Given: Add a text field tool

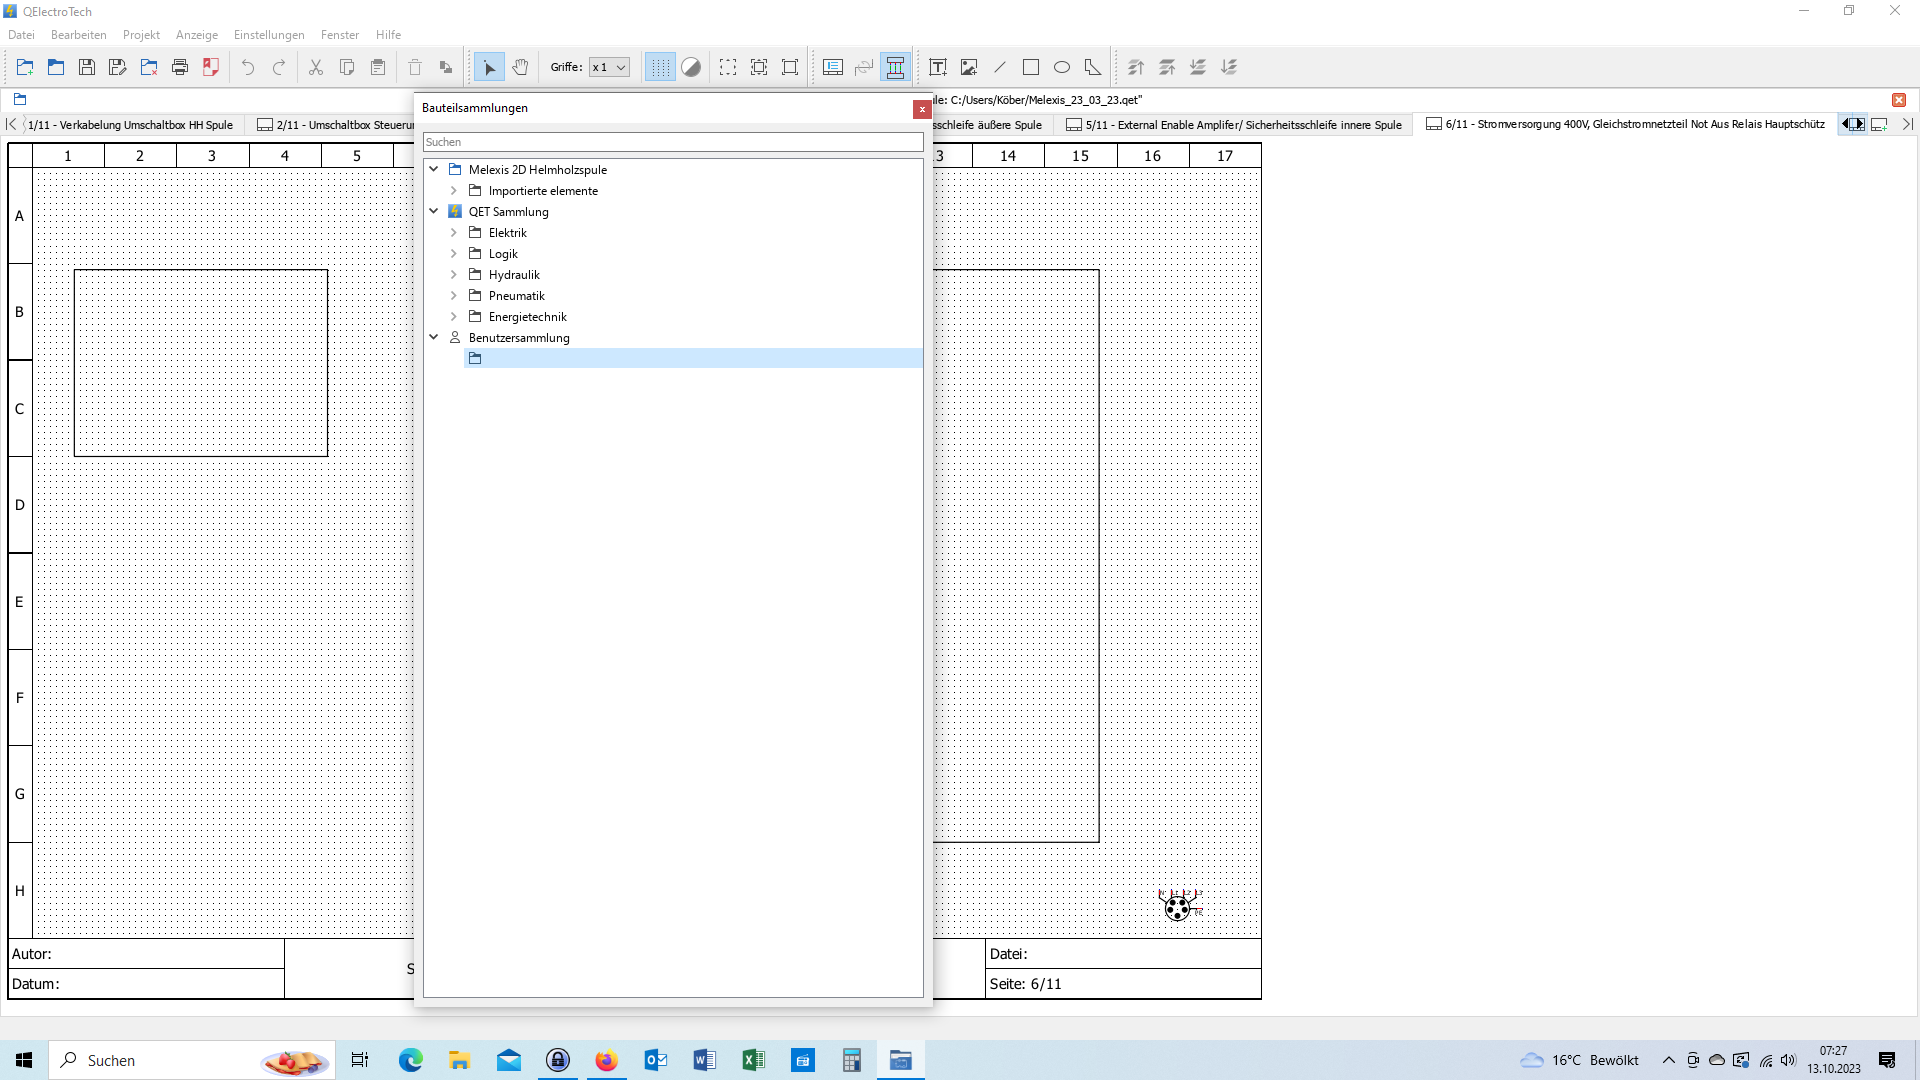Looking at the screenshot, I should tap(937, 67).
